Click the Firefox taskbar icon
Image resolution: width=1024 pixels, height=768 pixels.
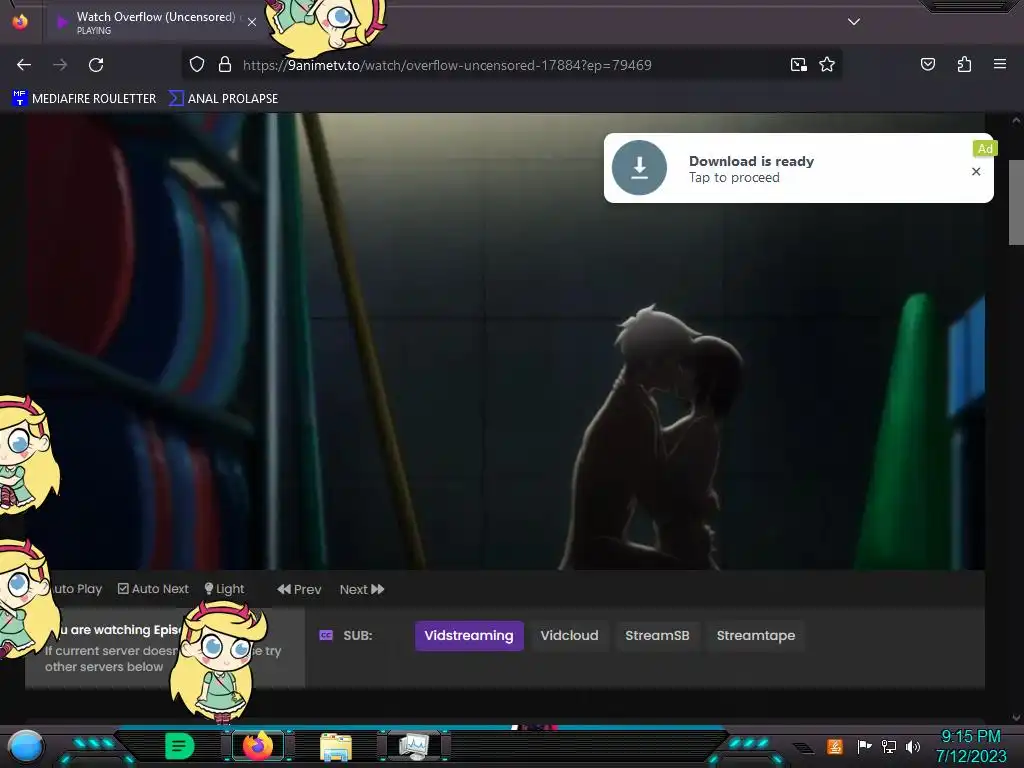click(258, 746)
